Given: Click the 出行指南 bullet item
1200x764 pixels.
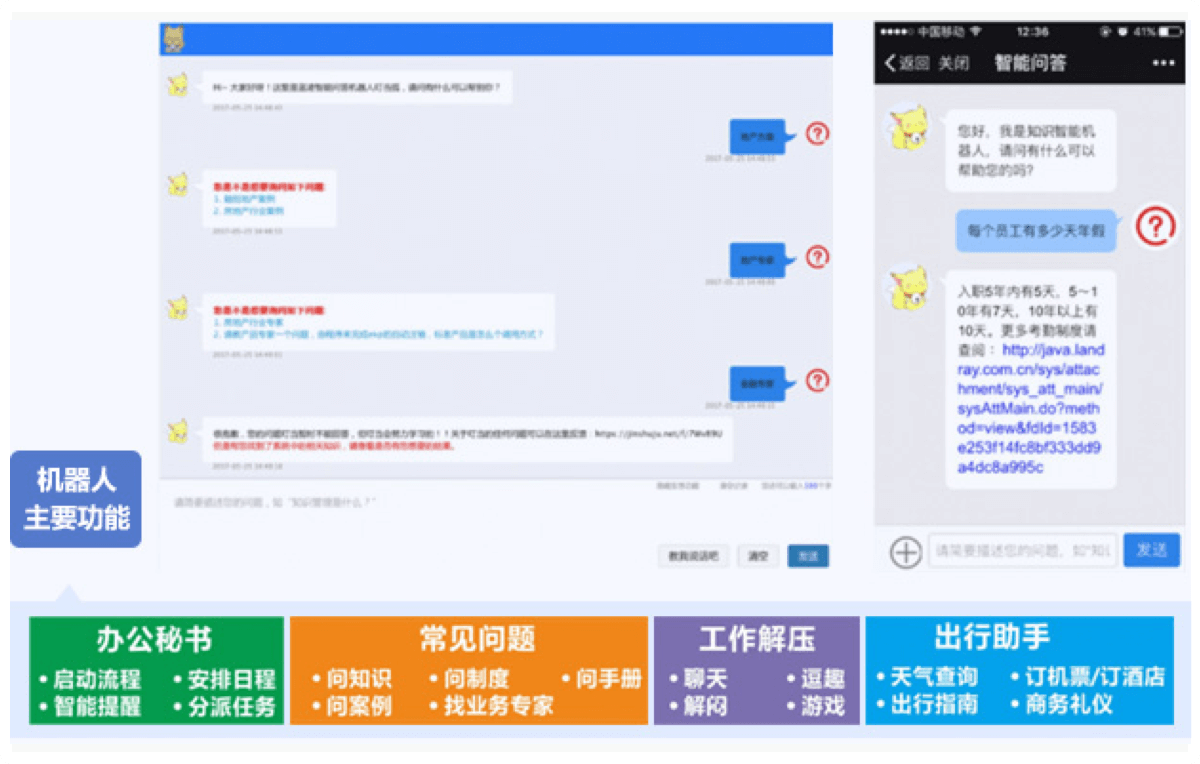Looking at the screenshot, I should tap(926, 704).
